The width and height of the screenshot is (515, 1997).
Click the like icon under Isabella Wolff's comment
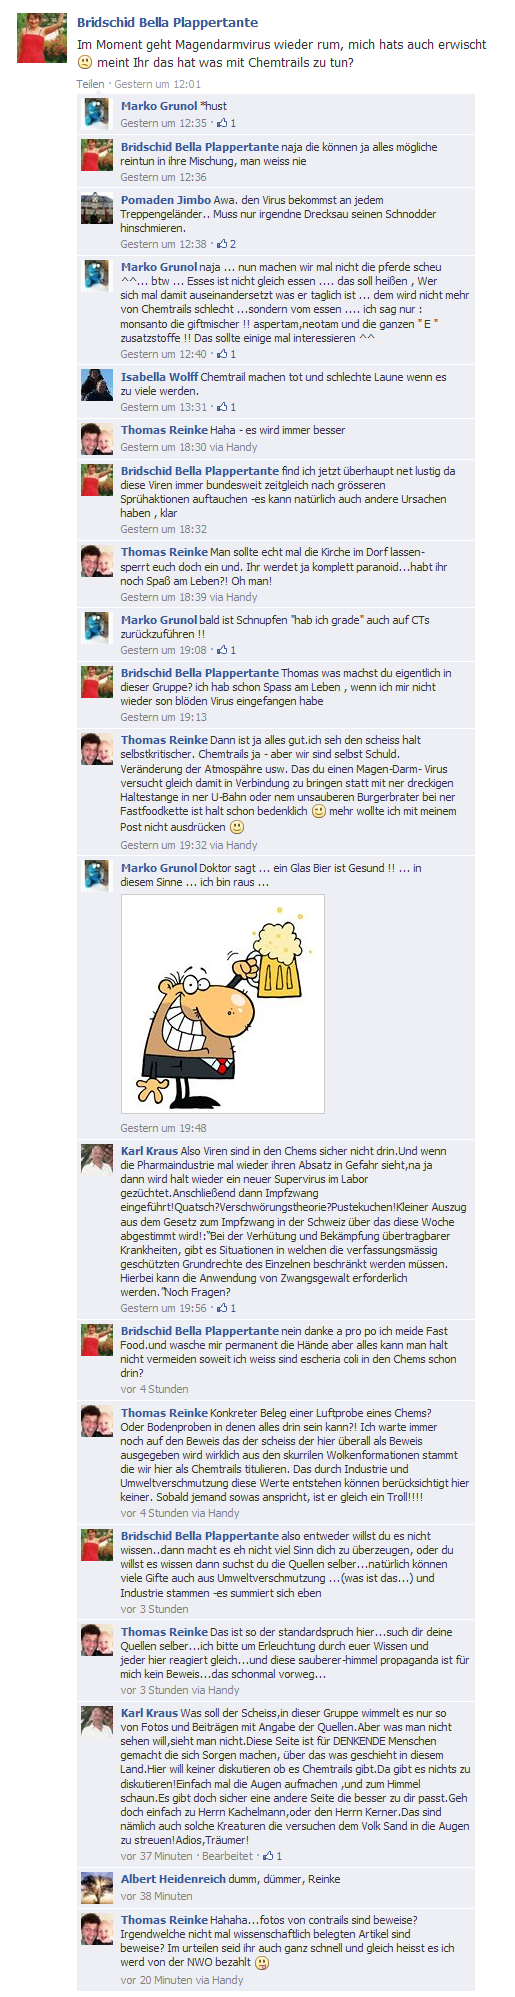(x=222, y=407)
